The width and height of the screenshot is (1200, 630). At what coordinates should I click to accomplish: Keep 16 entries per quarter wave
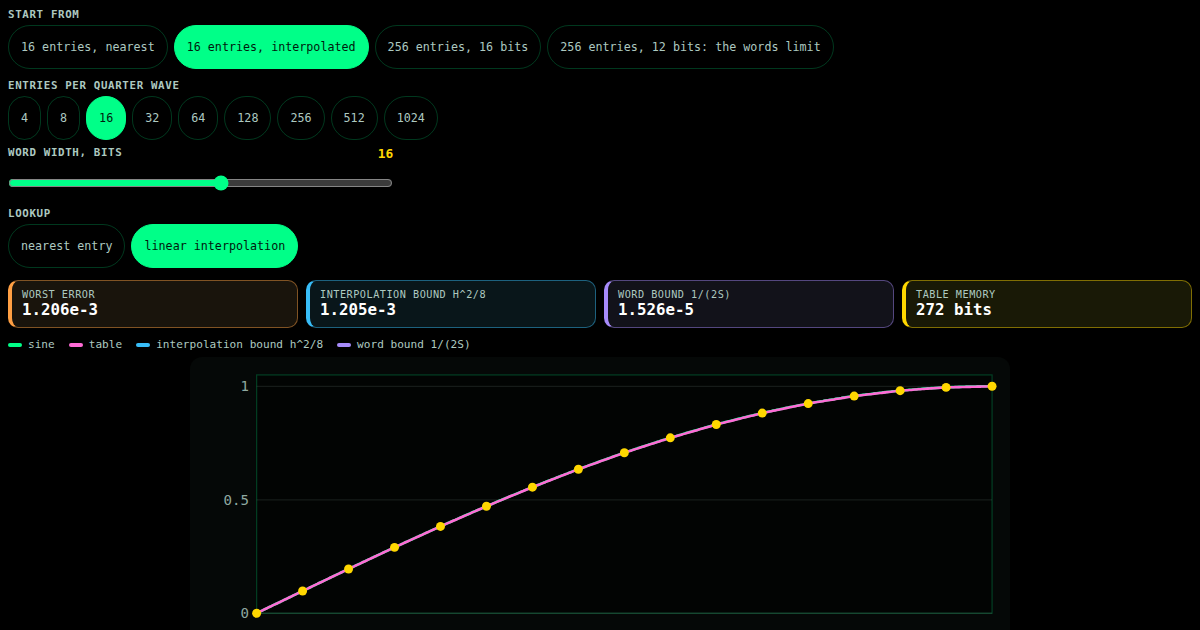[x=106, y=118]
